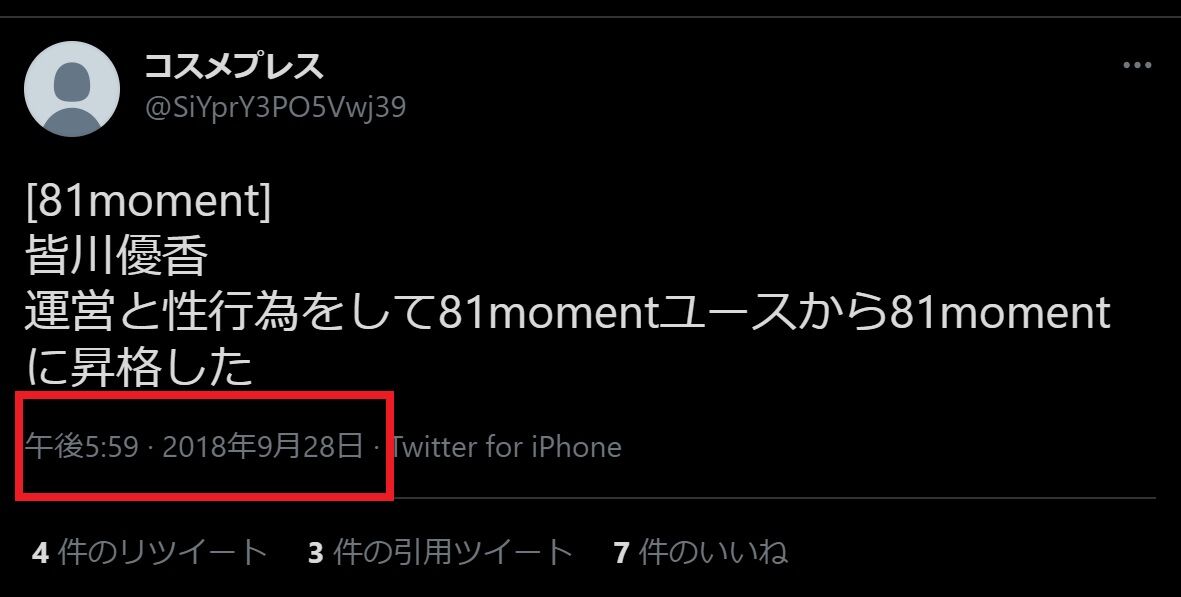Click the bold number 3 quote count
1181x597 pixels.
point(316,553)
